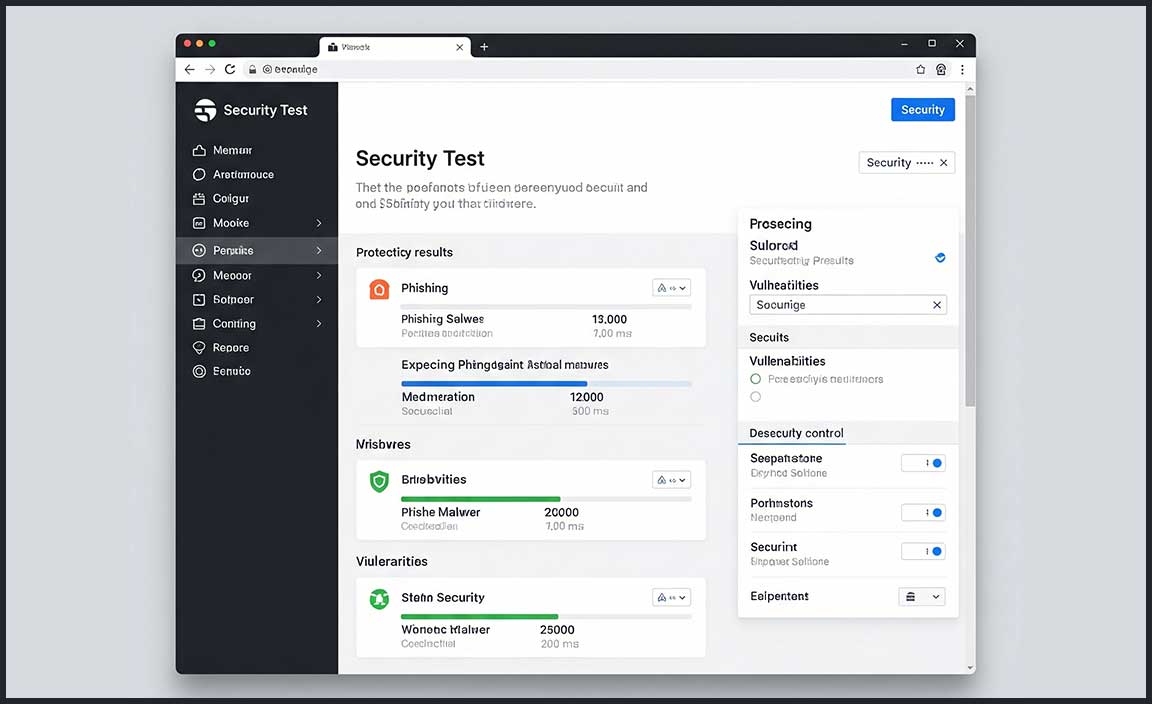Select the Conrting sidebar menu item
The image size is (1152, 704).
click(234, 324)
